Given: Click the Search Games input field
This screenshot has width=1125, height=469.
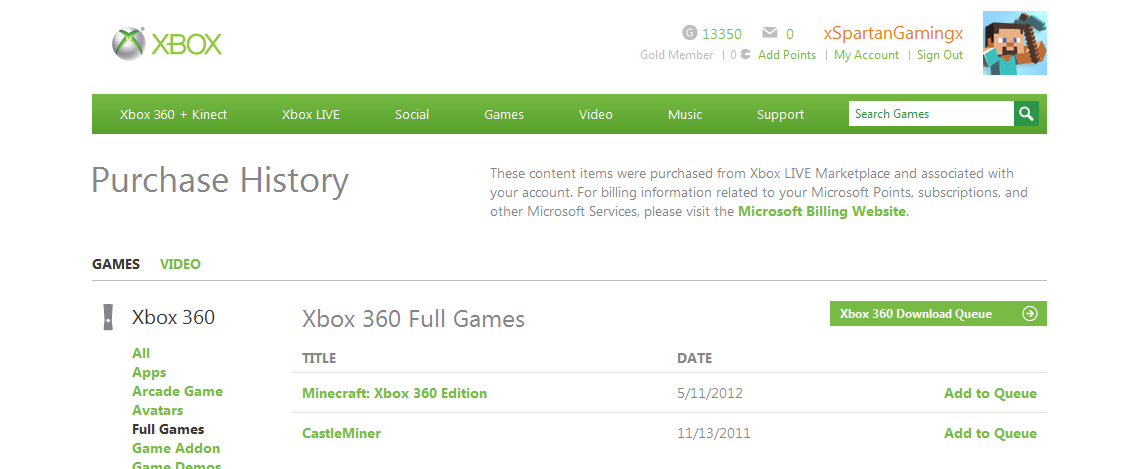Looking at the screenshot, I should point(930,114).
